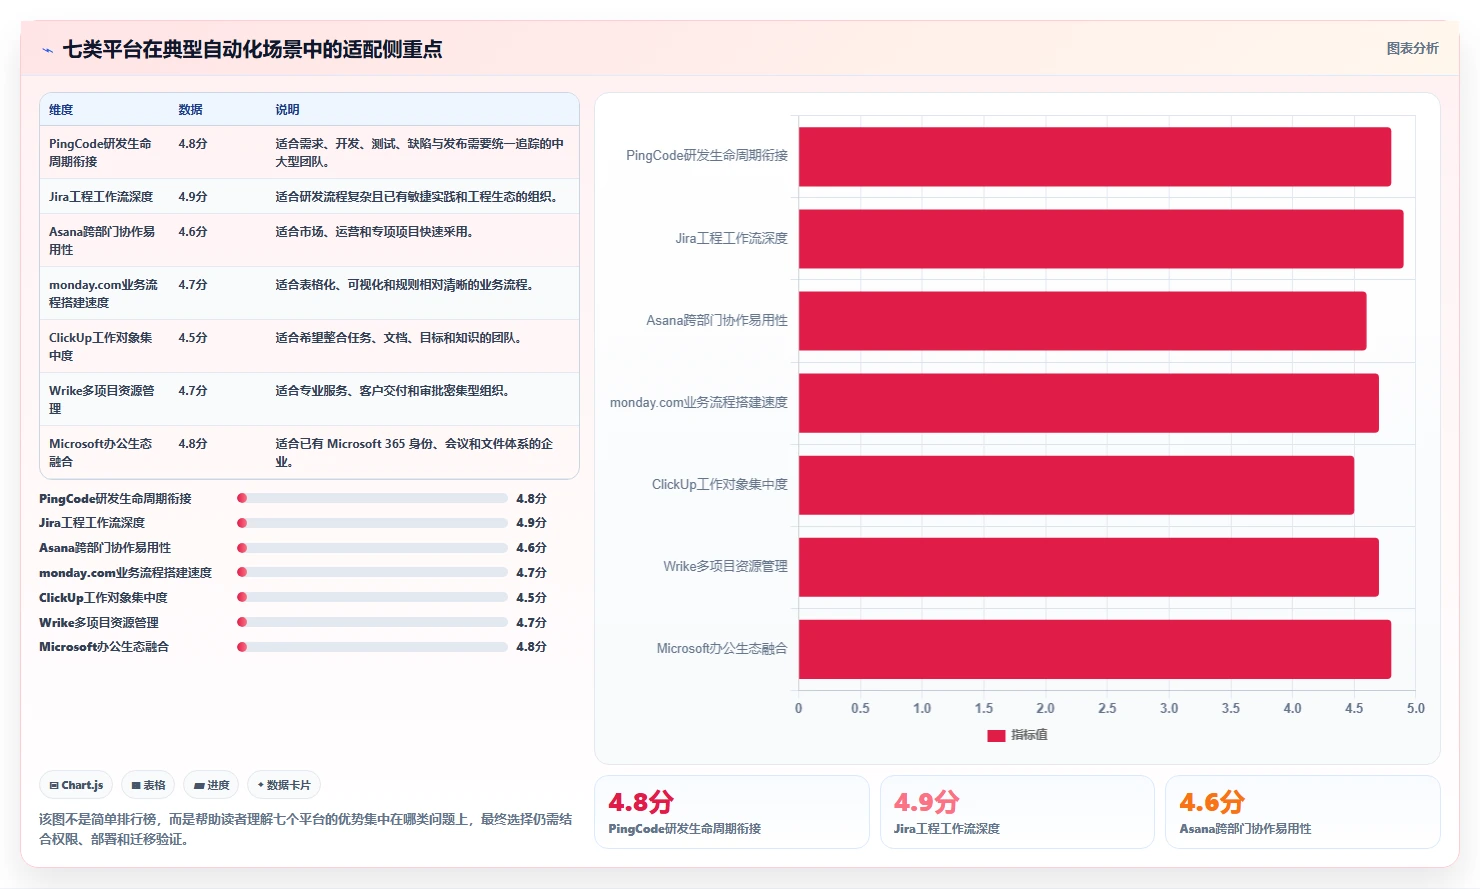Click the ClickUp工作对象集中度 chart axis label
Image resolution: width=1480 pixels, height=889 pixels.
pyautogui.click(x=720, y=485)
